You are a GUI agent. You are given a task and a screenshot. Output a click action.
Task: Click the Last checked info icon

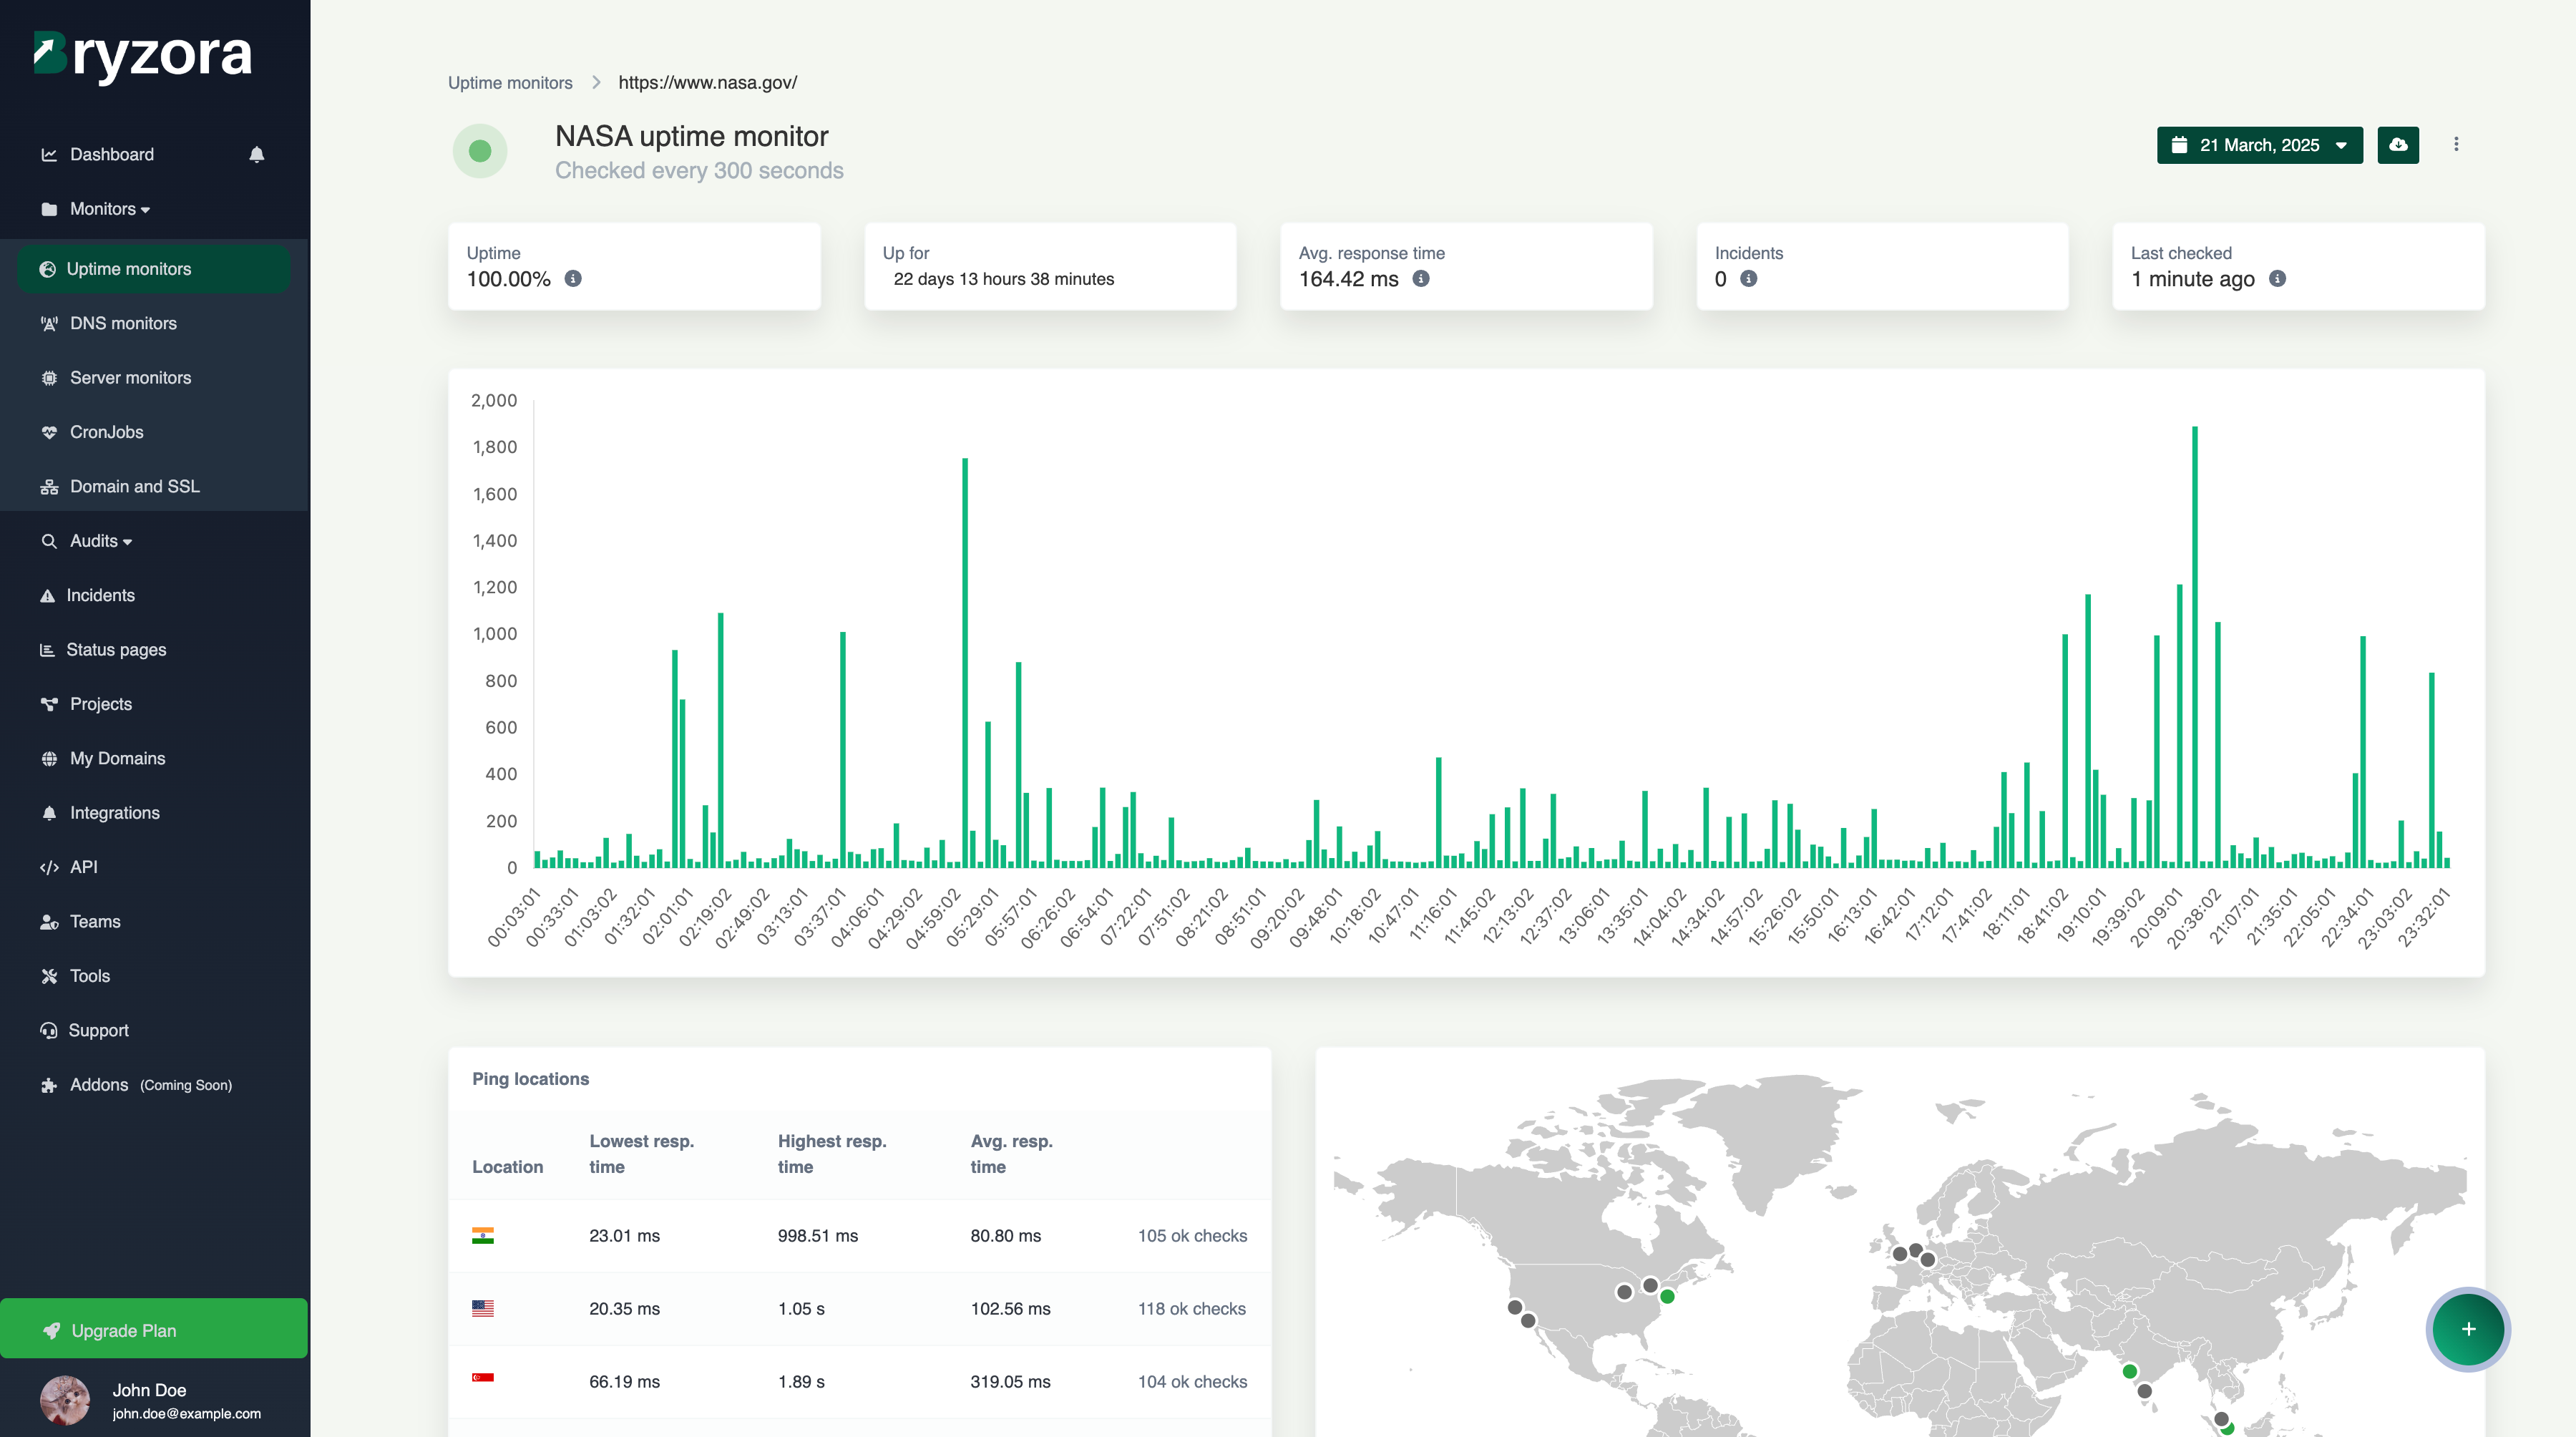2278,279
